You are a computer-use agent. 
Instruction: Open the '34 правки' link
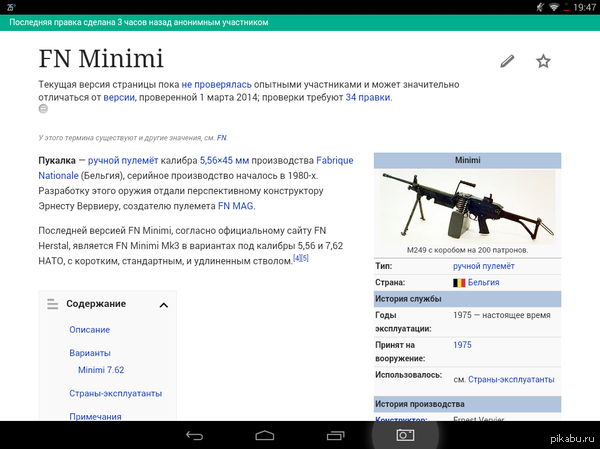[368, 97]
